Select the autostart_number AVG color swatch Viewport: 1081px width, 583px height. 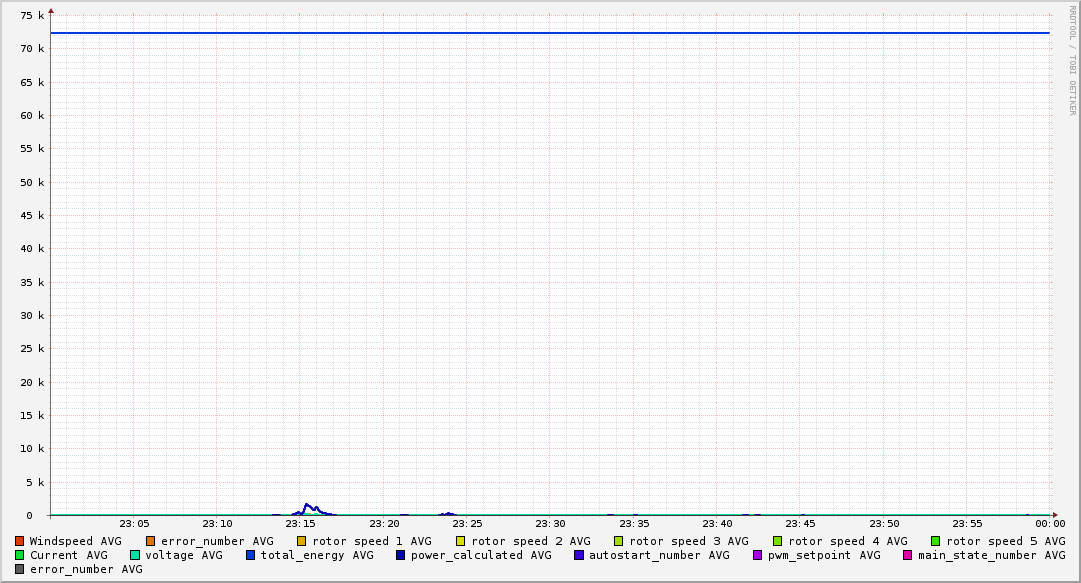point(579,555)
